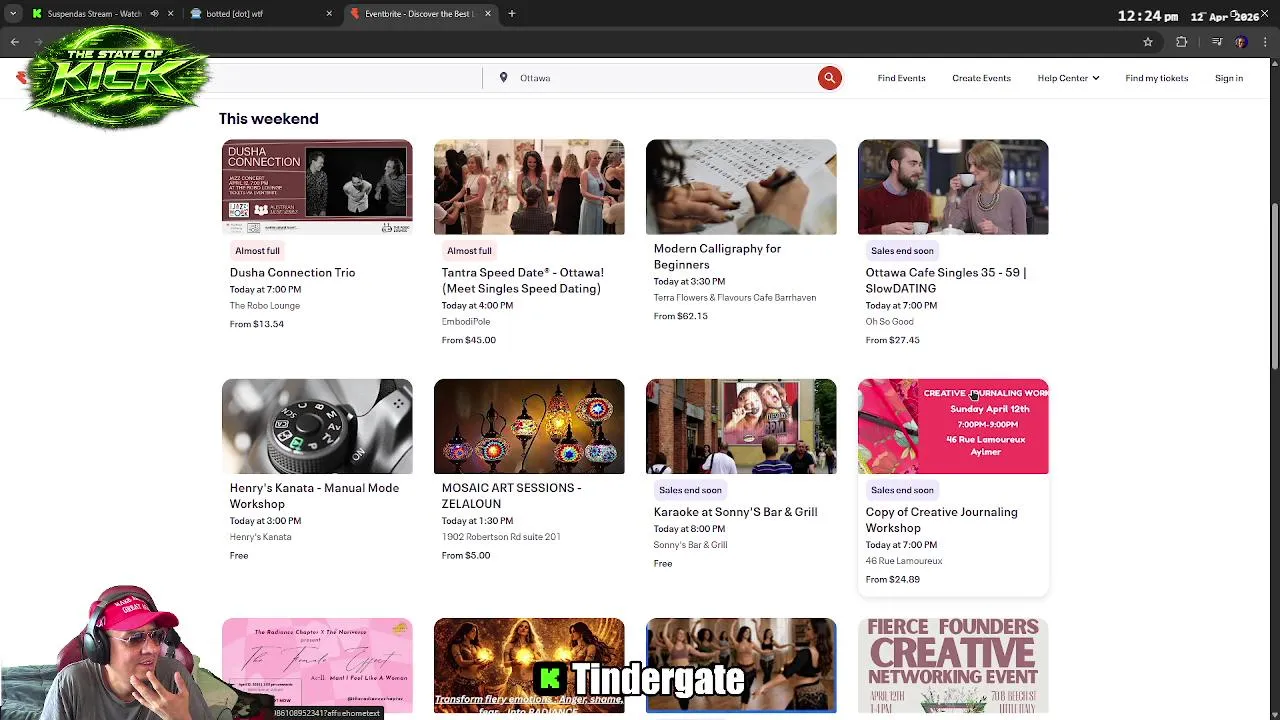The width and height of the screenshot is (1280, 720).
Task: Open the Tantra Speed Date event image
Action: pos(529,187)
